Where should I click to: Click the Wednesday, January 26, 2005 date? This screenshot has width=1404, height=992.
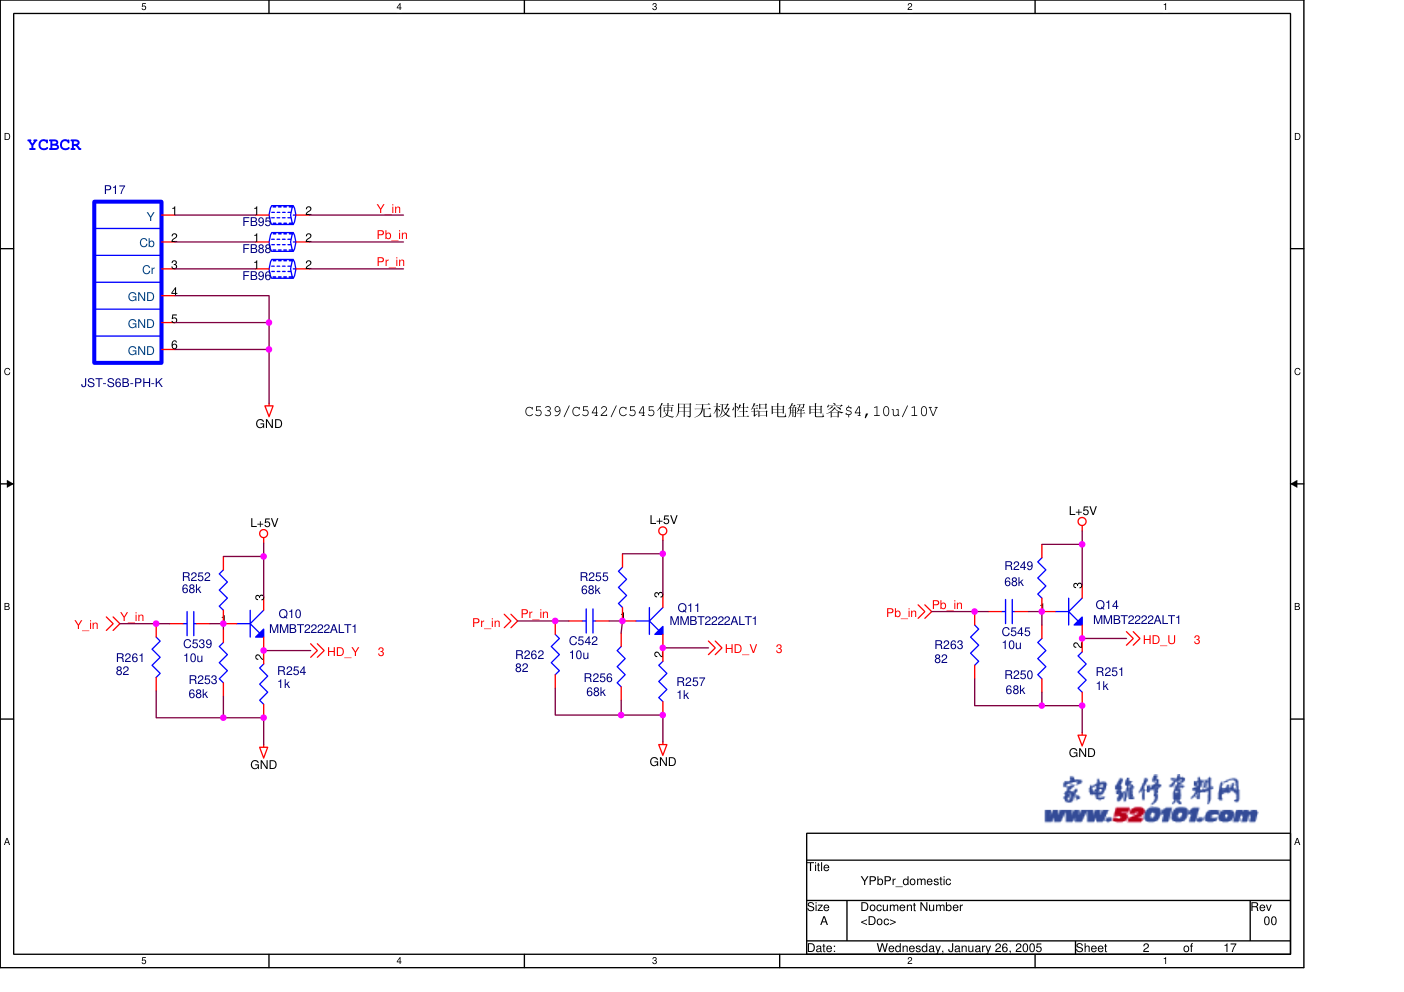959,948
